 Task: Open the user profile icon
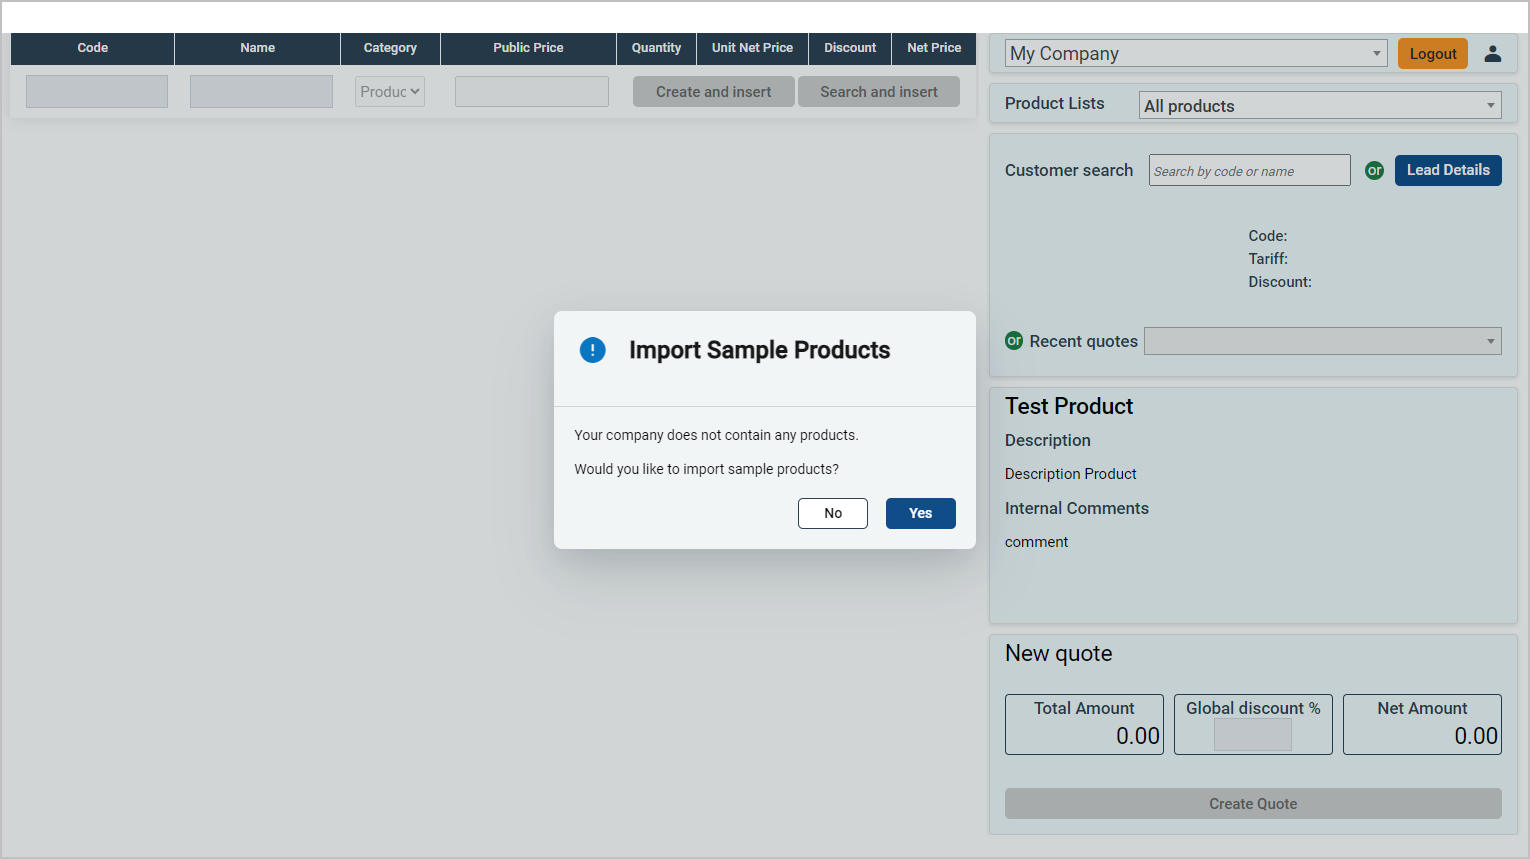pos(1493,54)
